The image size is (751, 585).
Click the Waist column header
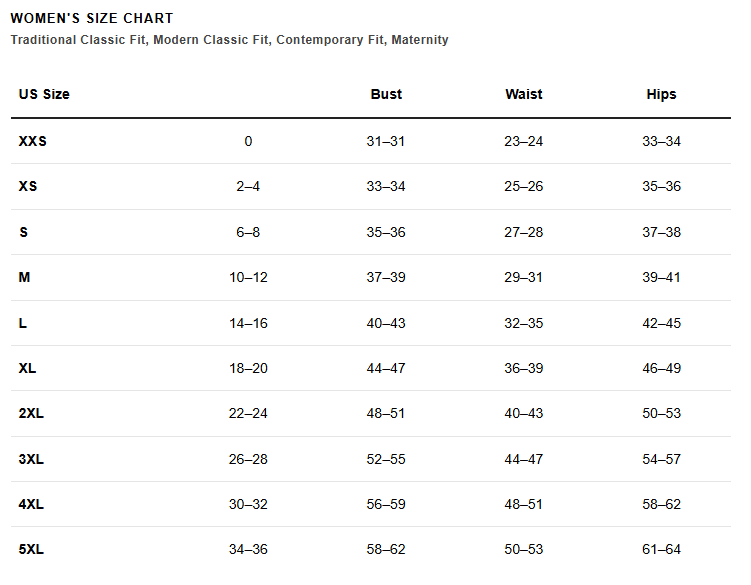click(x=523, y=94)
